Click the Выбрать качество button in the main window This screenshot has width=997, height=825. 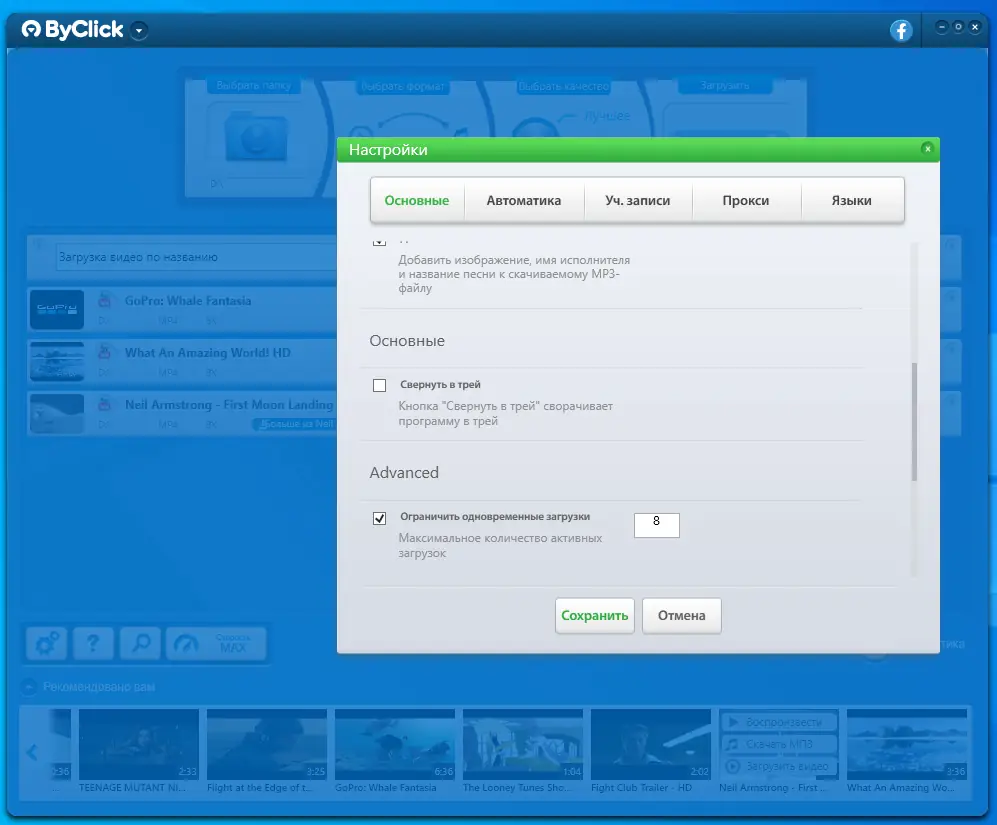pyautogui.click(x=564, y=87)
